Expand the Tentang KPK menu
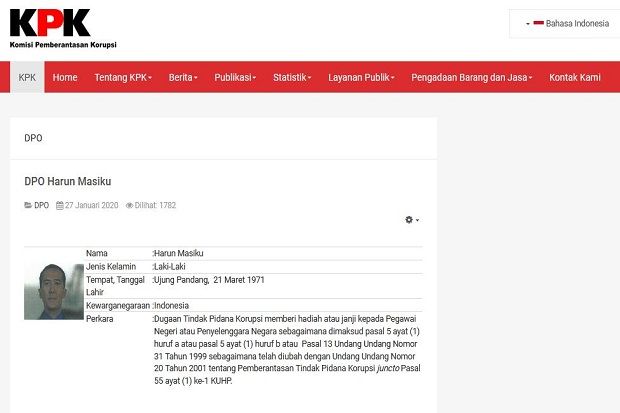Screen dimensions: 620x413 (x=123, y=77)
